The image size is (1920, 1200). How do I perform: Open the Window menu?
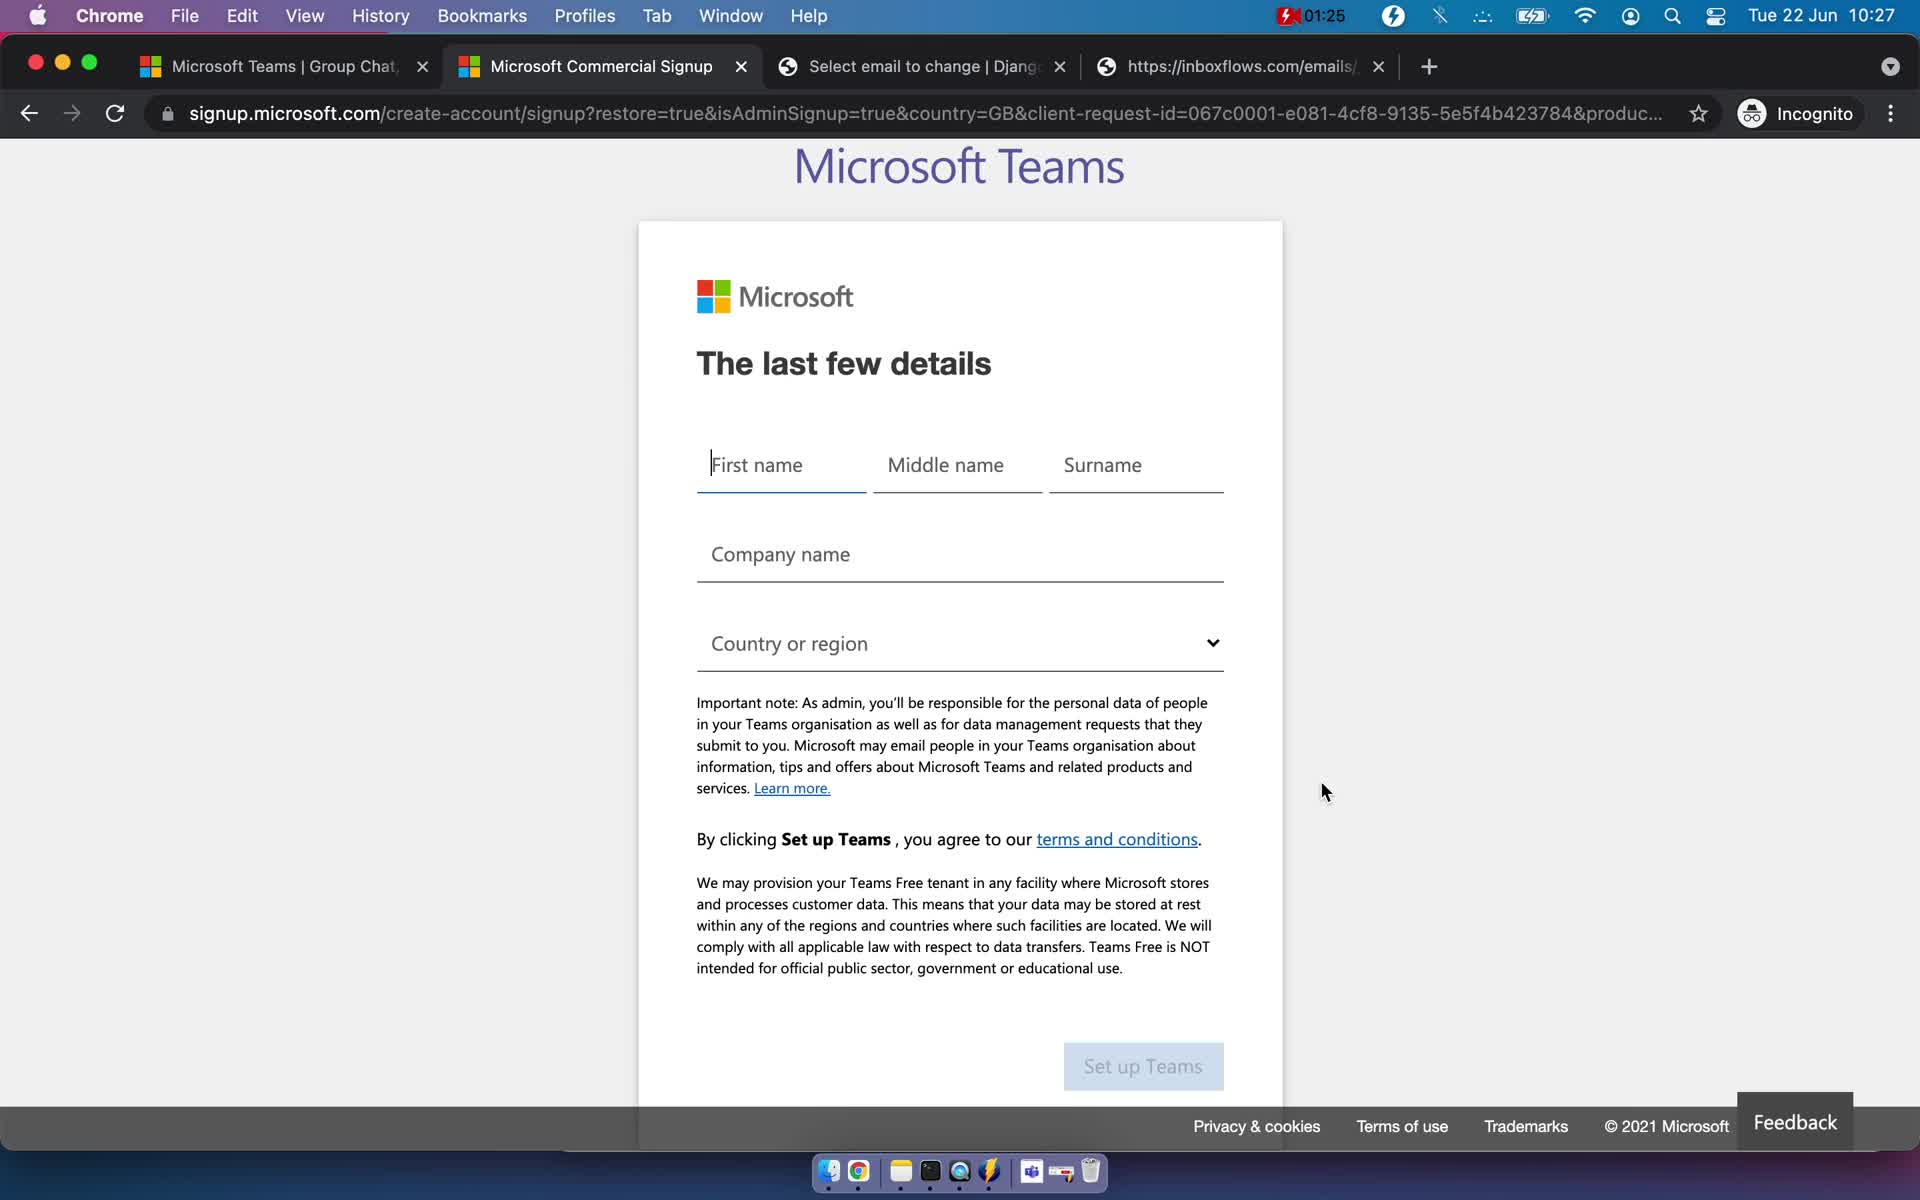[x=730, y=16]
